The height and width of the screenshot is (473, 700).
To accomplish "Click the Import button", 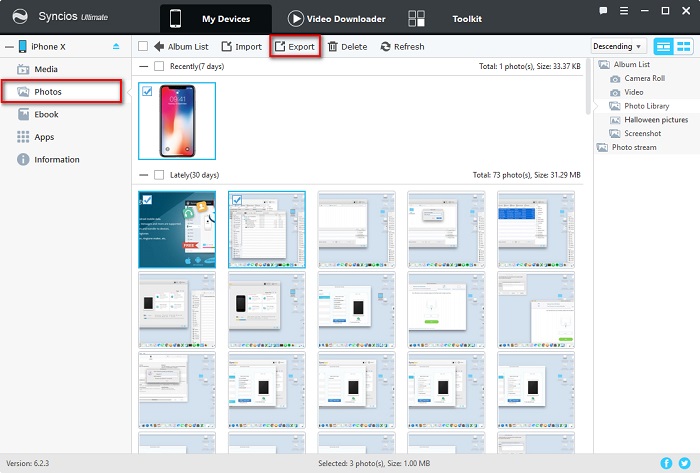I will 242,46.
